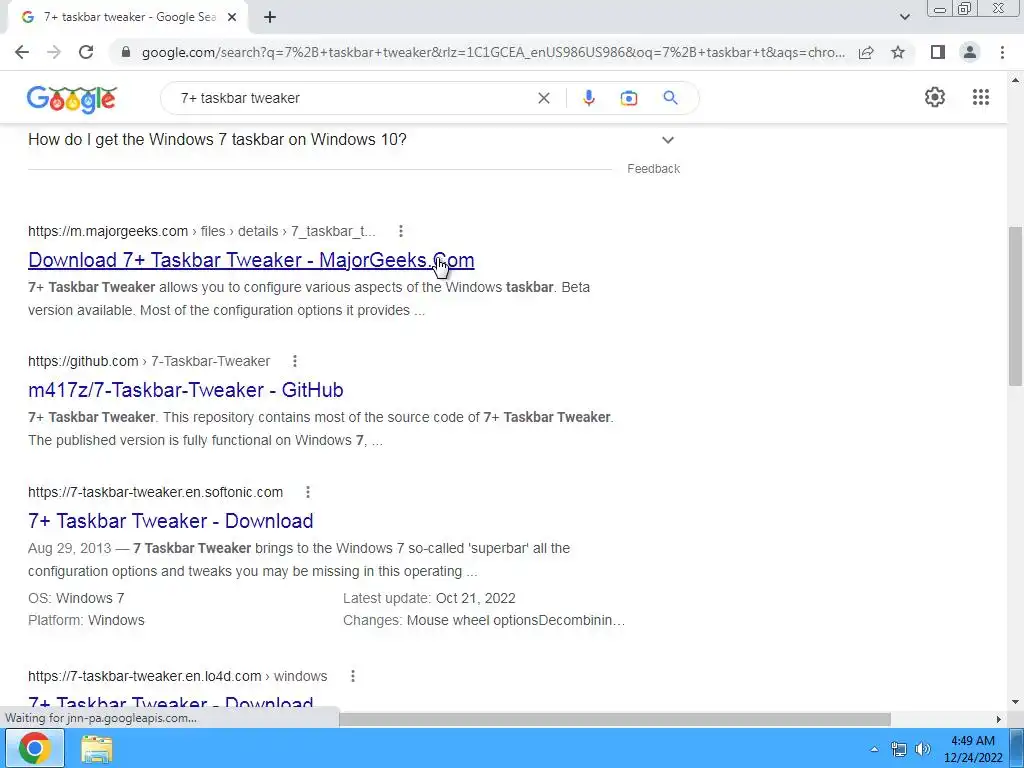Go back using the browser back arrow

point(22,52)
